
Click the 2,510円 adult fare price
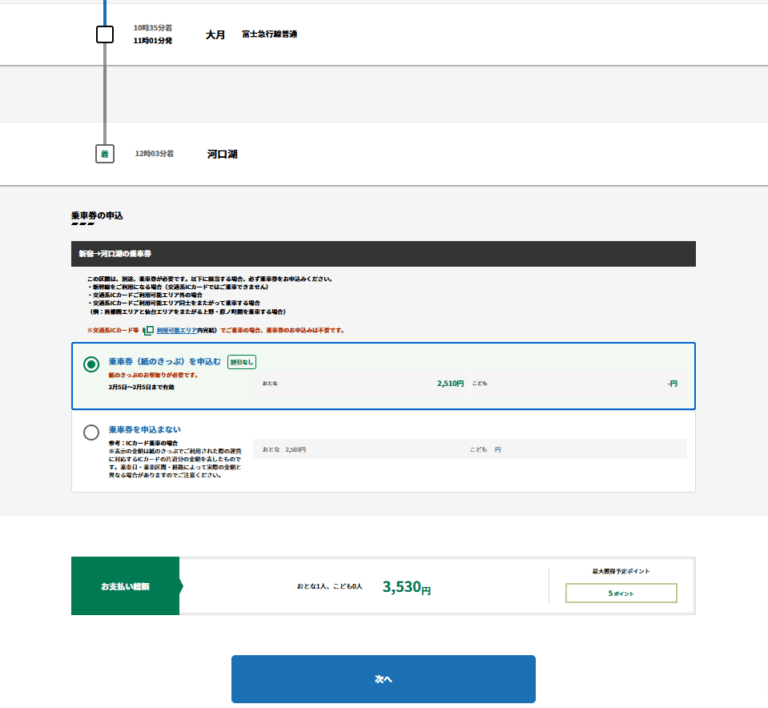[x=450, y=383]
